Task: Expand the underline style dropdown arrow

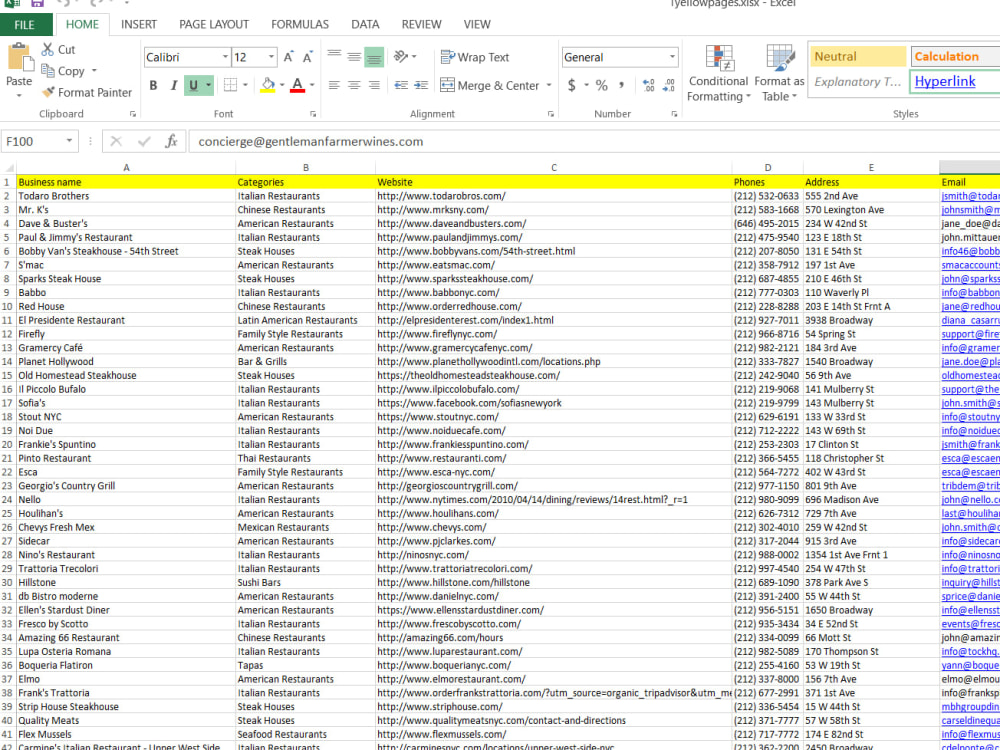Action: [208, 85]
